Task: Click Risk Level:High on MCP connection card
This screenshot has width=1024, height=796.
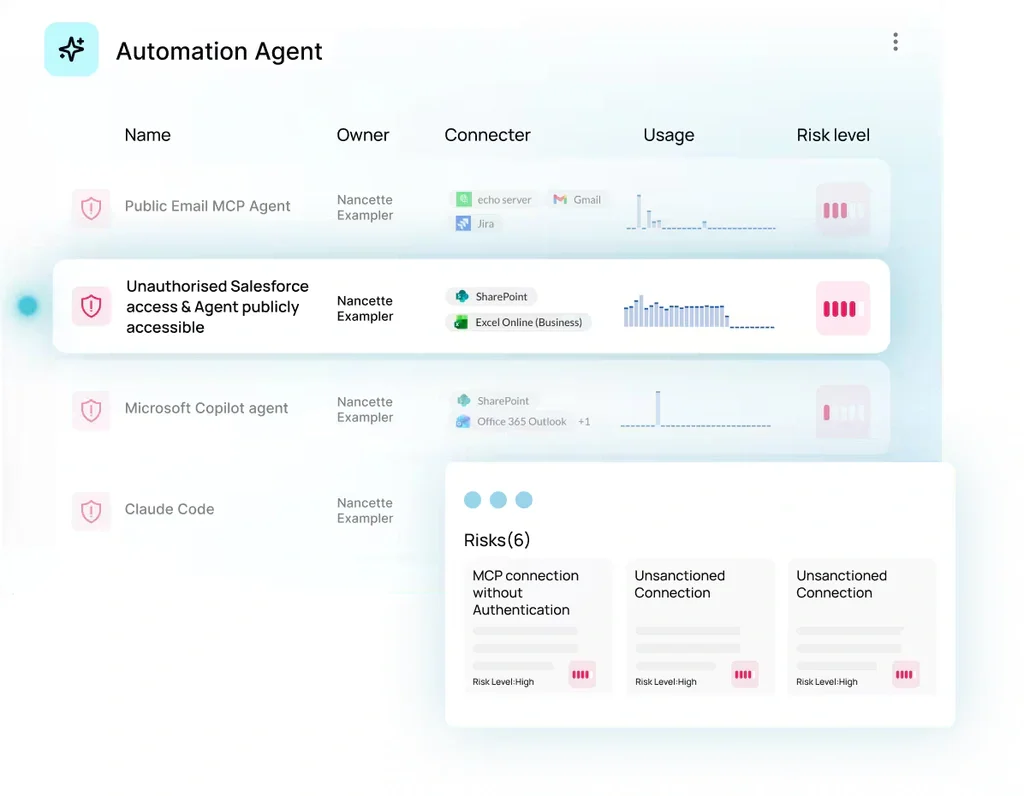Action: coord(503,682)
